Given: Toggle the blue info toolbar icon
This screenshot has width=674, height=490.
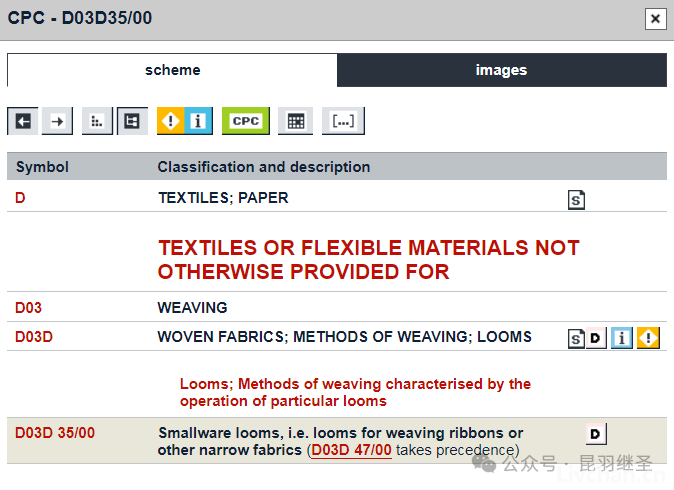Looking at the screenshot, I should point(199,121).
